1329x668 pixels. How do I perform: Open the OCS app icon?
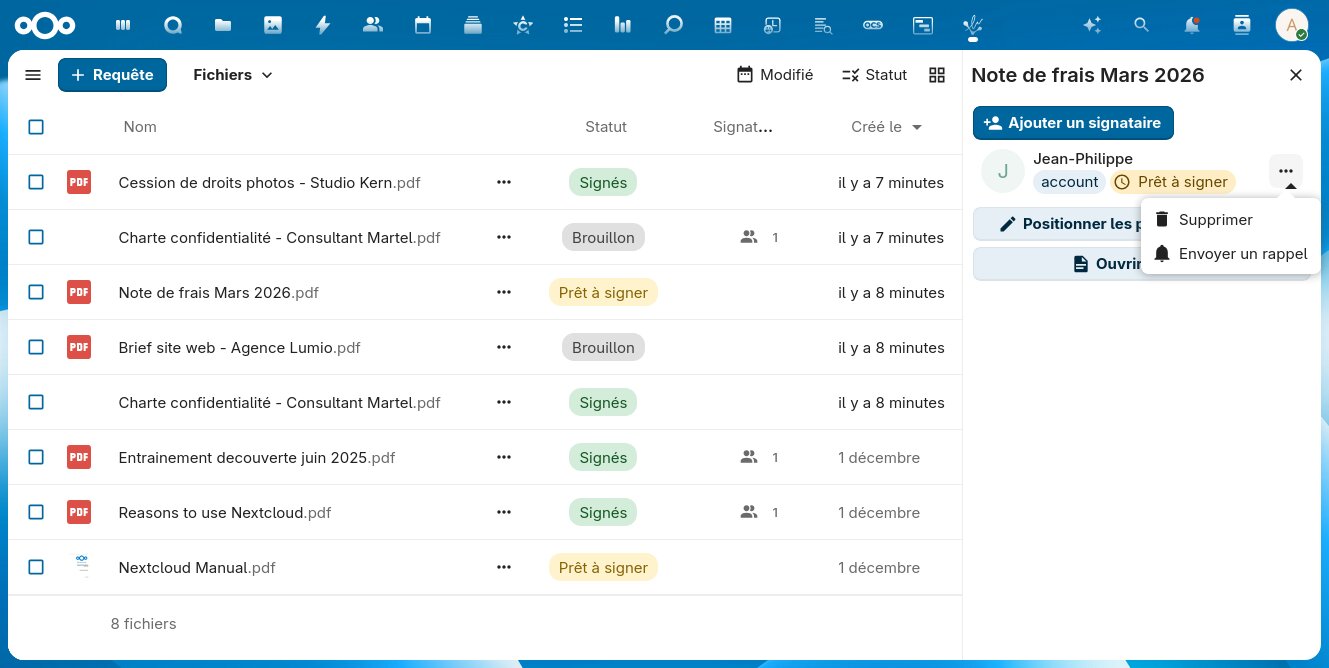point(873,25)
